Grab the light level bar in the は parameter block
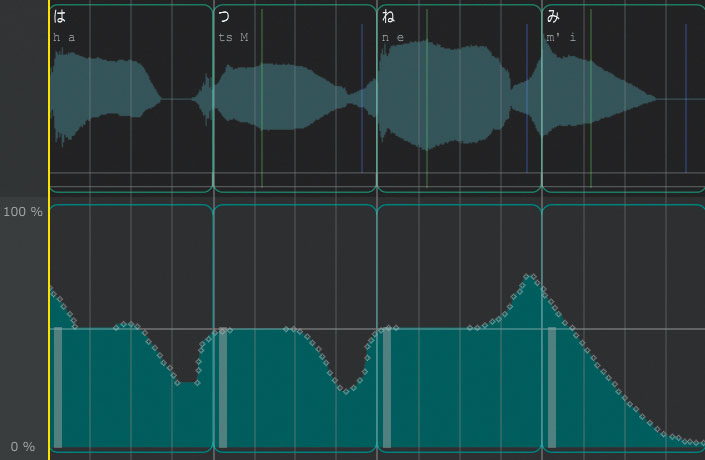 58,388
